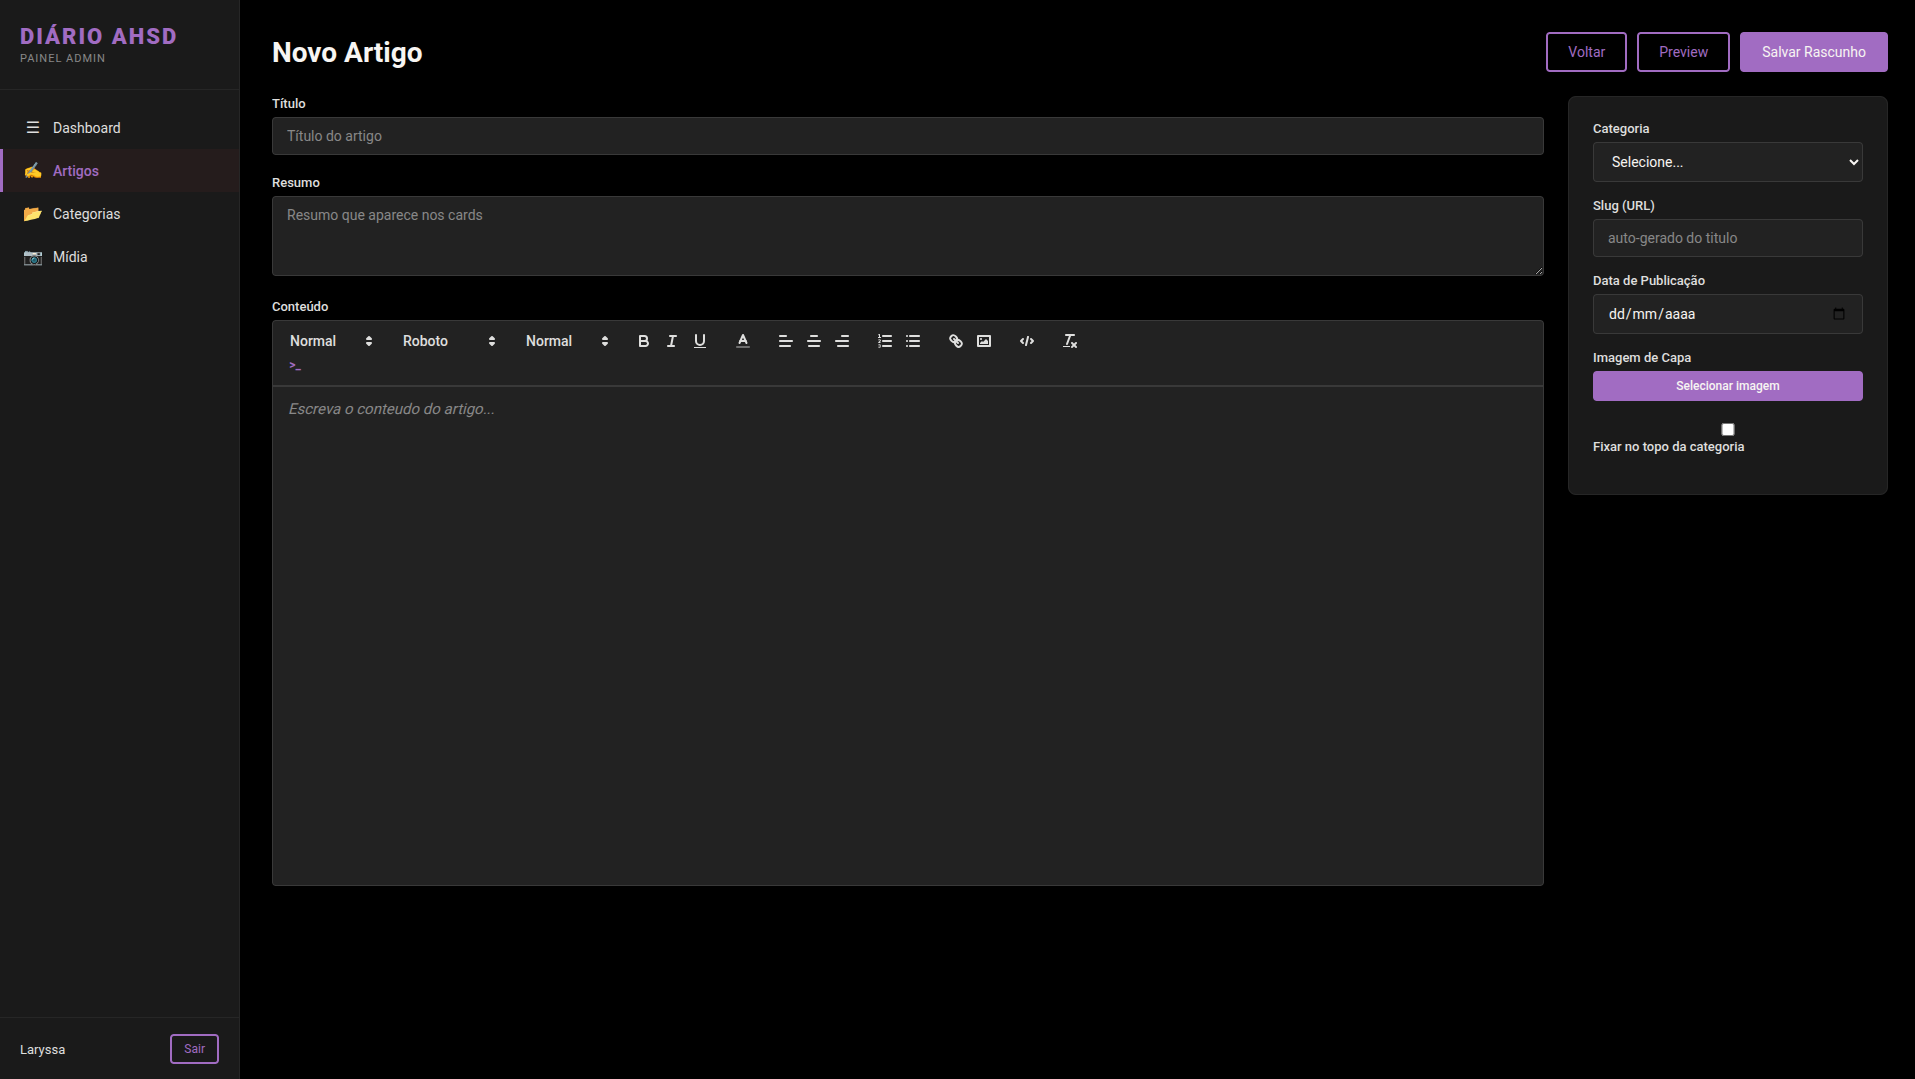
Task: Go to Dashboard in the sidebar
Action: [x=86, y=128]
